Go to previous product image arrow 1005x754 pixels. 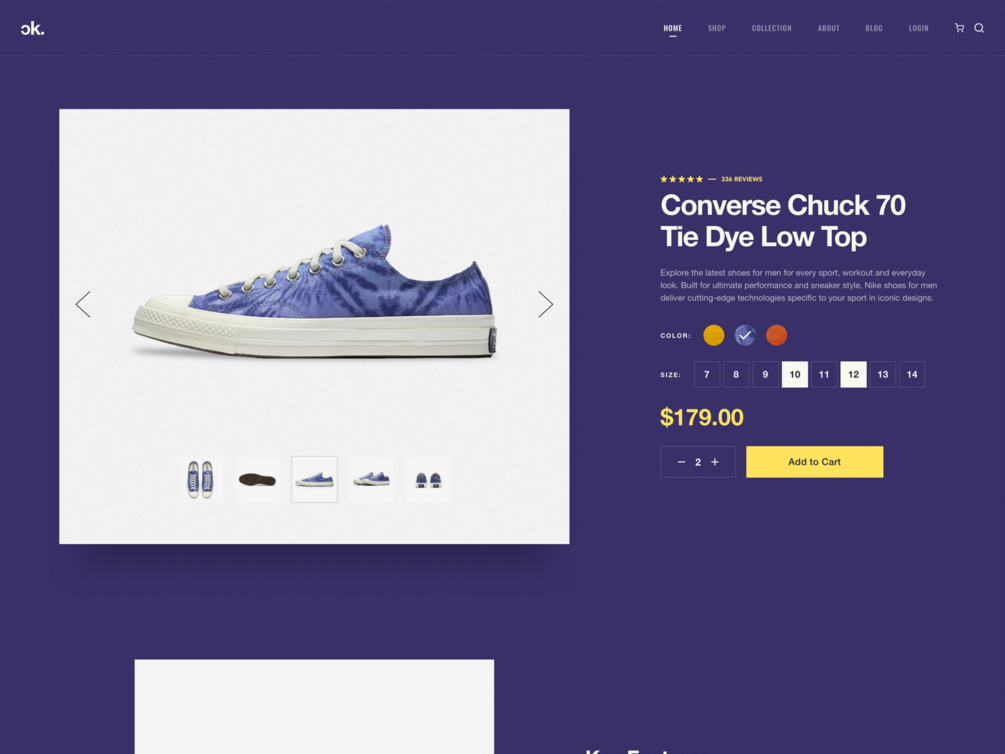tap(83, 304)
